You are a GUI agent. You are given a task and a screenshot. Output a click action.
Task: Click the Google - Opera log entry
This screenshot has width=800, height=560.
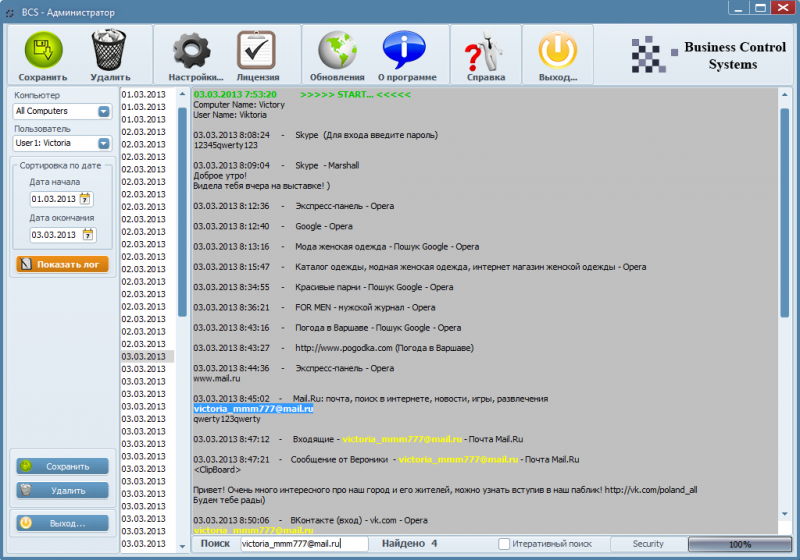coord(273,226)
